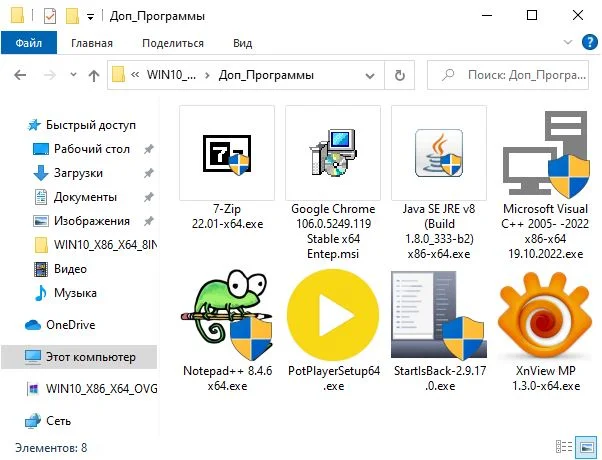The width and height of the screenshot is (602, 460).
Task: Click the Network icon in sidebar
Action: (33, 421)
